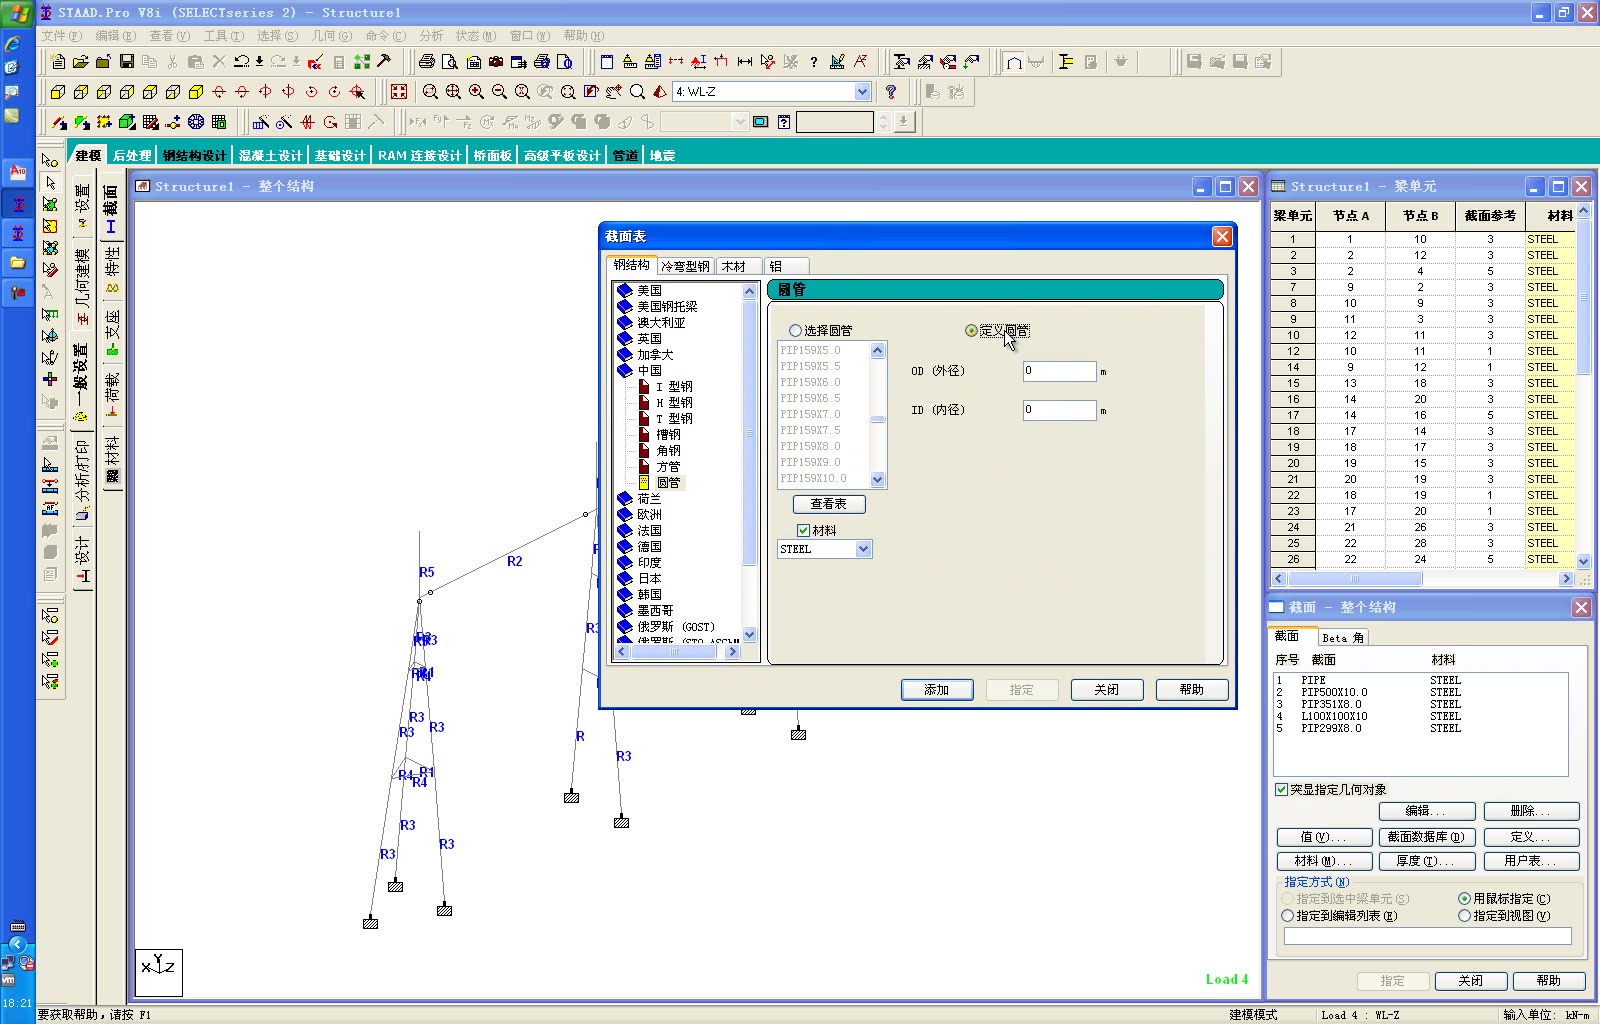Click the Undo arrow icon
This screenshot has width=1600, height=1024.
242,62
